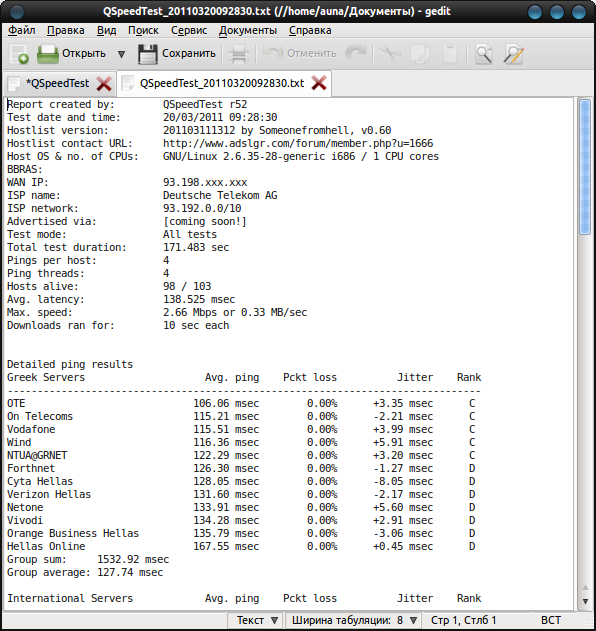Click the 'Detailed ping results' heading
Image resolution: width=596 pixels, height=631 pixels.
coord(70,364)
